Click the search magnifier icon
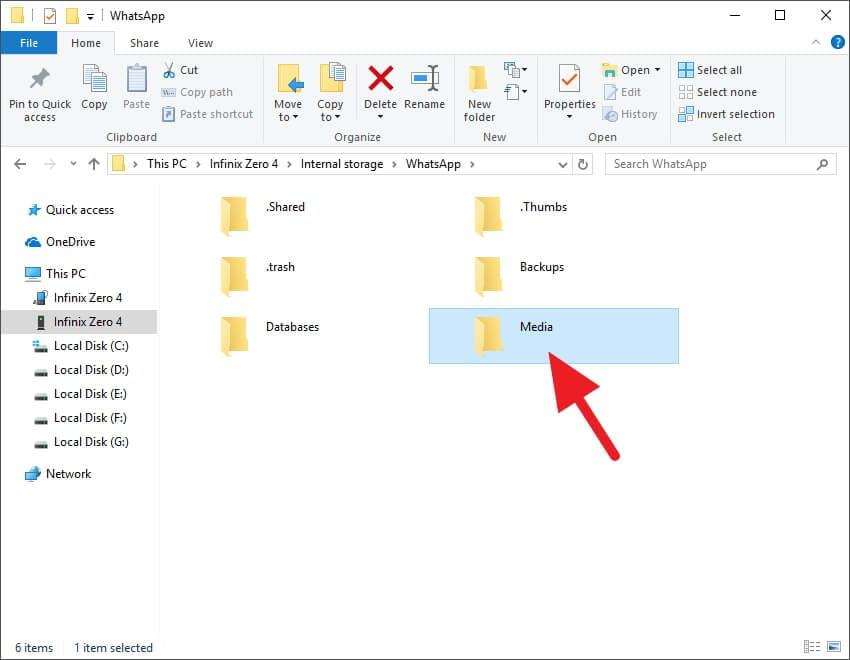This screenshot has width=850, height=660. pos(822,164)
